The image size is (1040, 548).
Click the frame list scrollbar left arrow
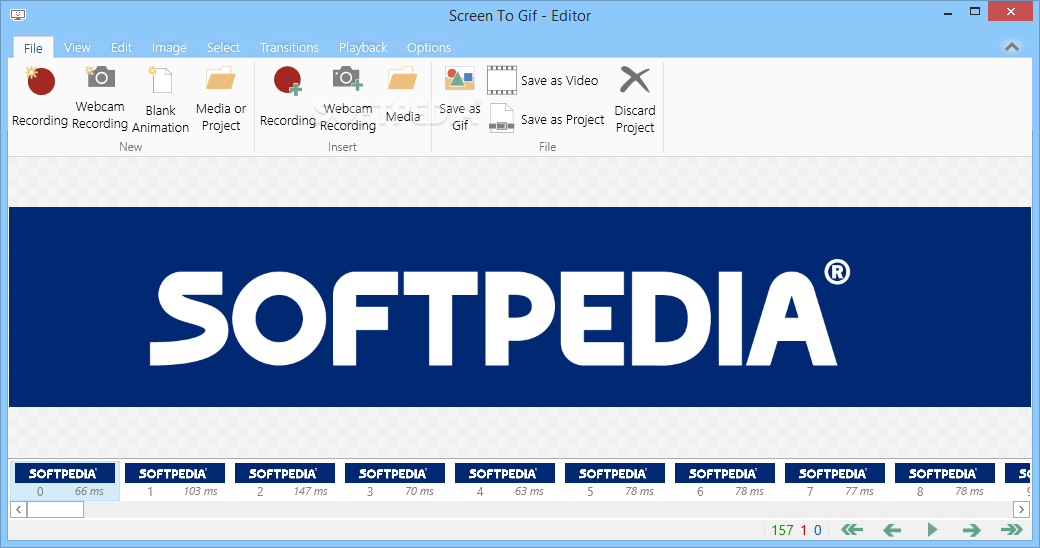19,510
